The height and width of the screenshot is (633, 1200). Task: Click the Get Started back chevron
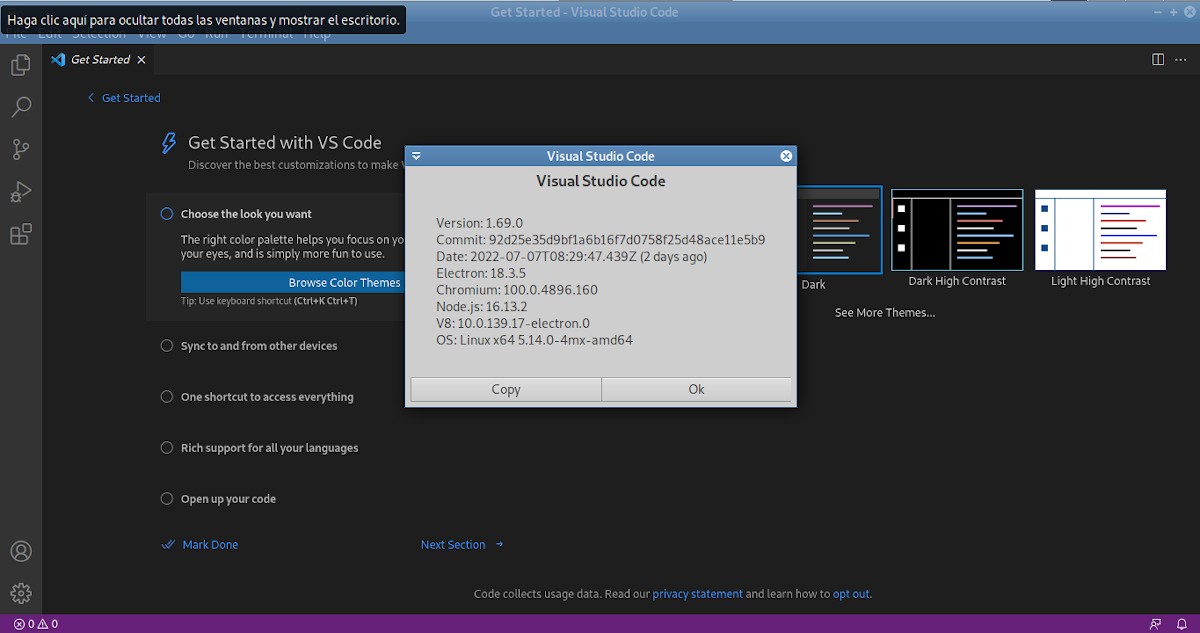click(x=91, y=98)
